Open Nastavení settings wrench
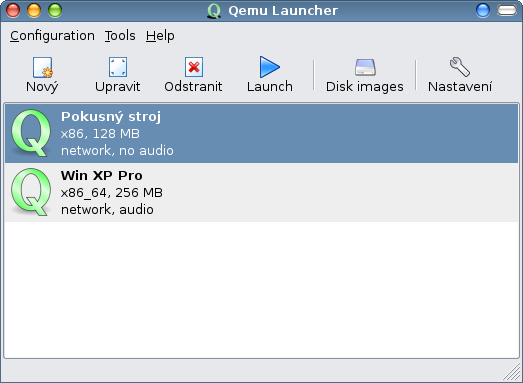This screenshot has width=523, height=383. 460,75
